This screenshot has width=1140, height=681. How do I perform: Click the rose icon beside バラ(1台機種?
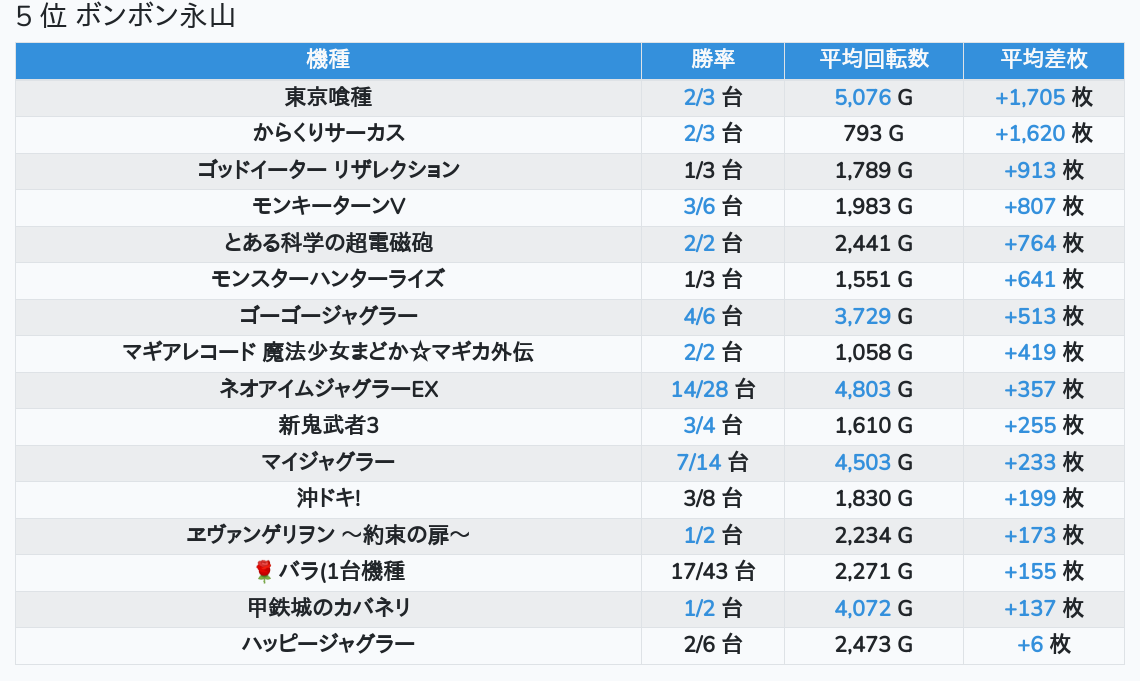264,572
